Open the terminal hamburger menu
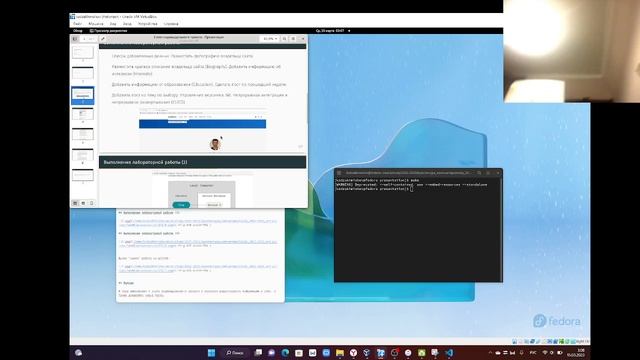Viewport: 640px width, 360px height. [x=488, y=173]
